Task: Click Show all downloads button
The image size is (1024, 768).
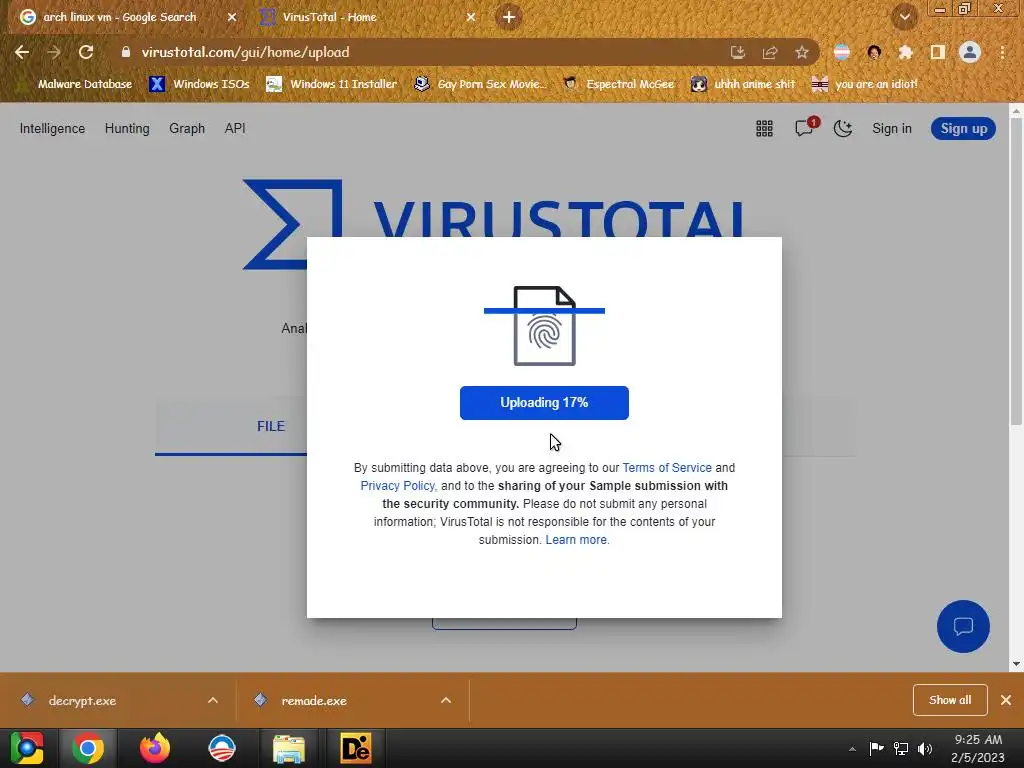Action: tap(950, 700)
